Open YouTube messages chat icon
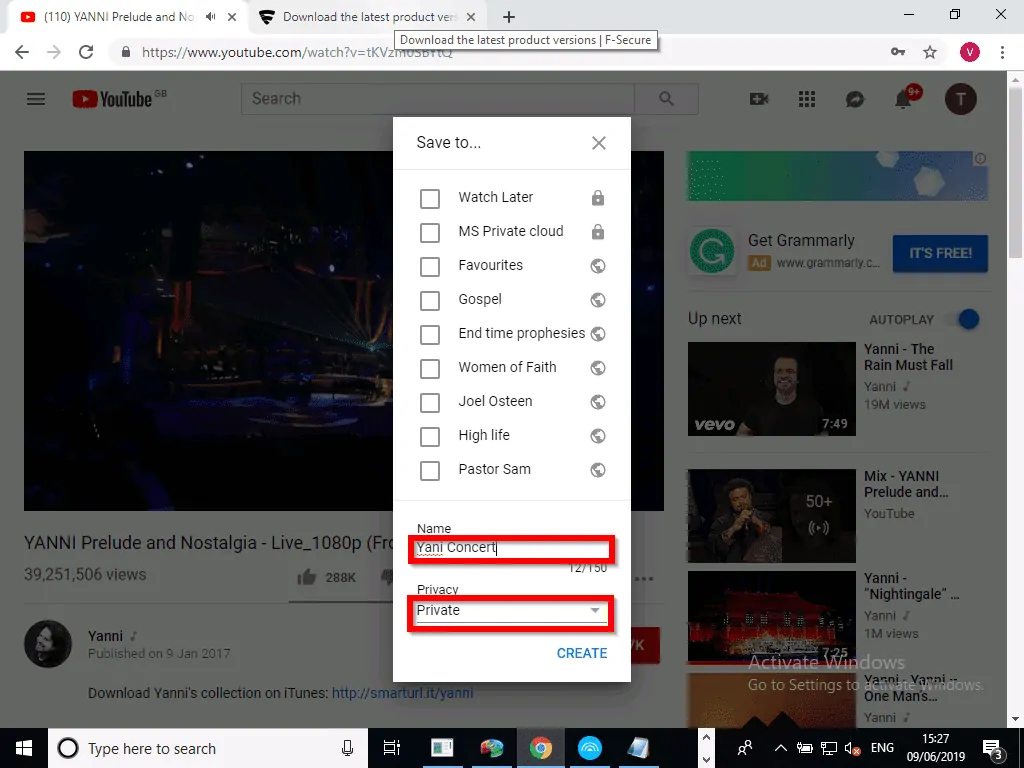Viewport: 1024px width, 768px height. coord(855,99)
